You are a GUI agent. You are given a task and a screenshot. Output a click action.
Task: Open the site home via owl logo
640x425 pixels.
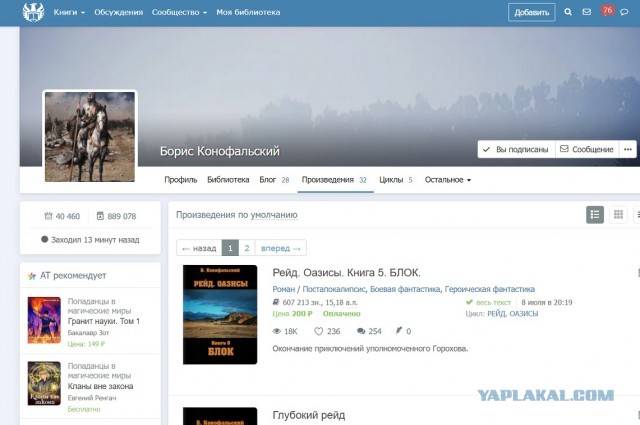pyautogui.click(x=33, y=12)
